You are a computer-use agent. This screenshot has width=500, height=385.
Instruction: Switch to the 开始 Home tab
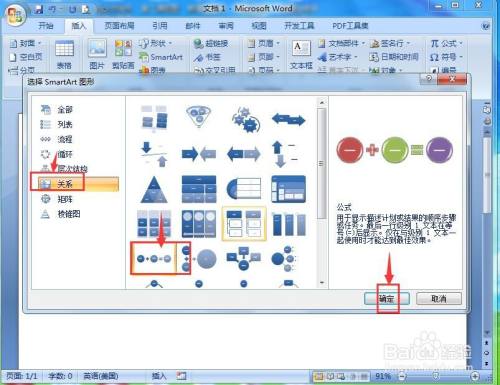[x=46, y=26]
